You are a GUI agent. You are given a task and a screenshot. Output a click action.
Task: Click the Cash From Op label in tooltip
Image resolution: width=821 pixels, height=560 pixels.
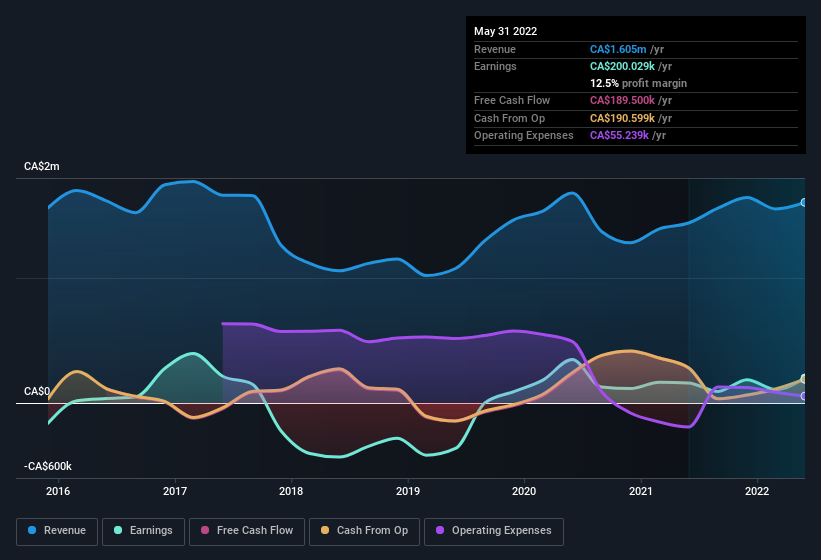tap(509, 118)
